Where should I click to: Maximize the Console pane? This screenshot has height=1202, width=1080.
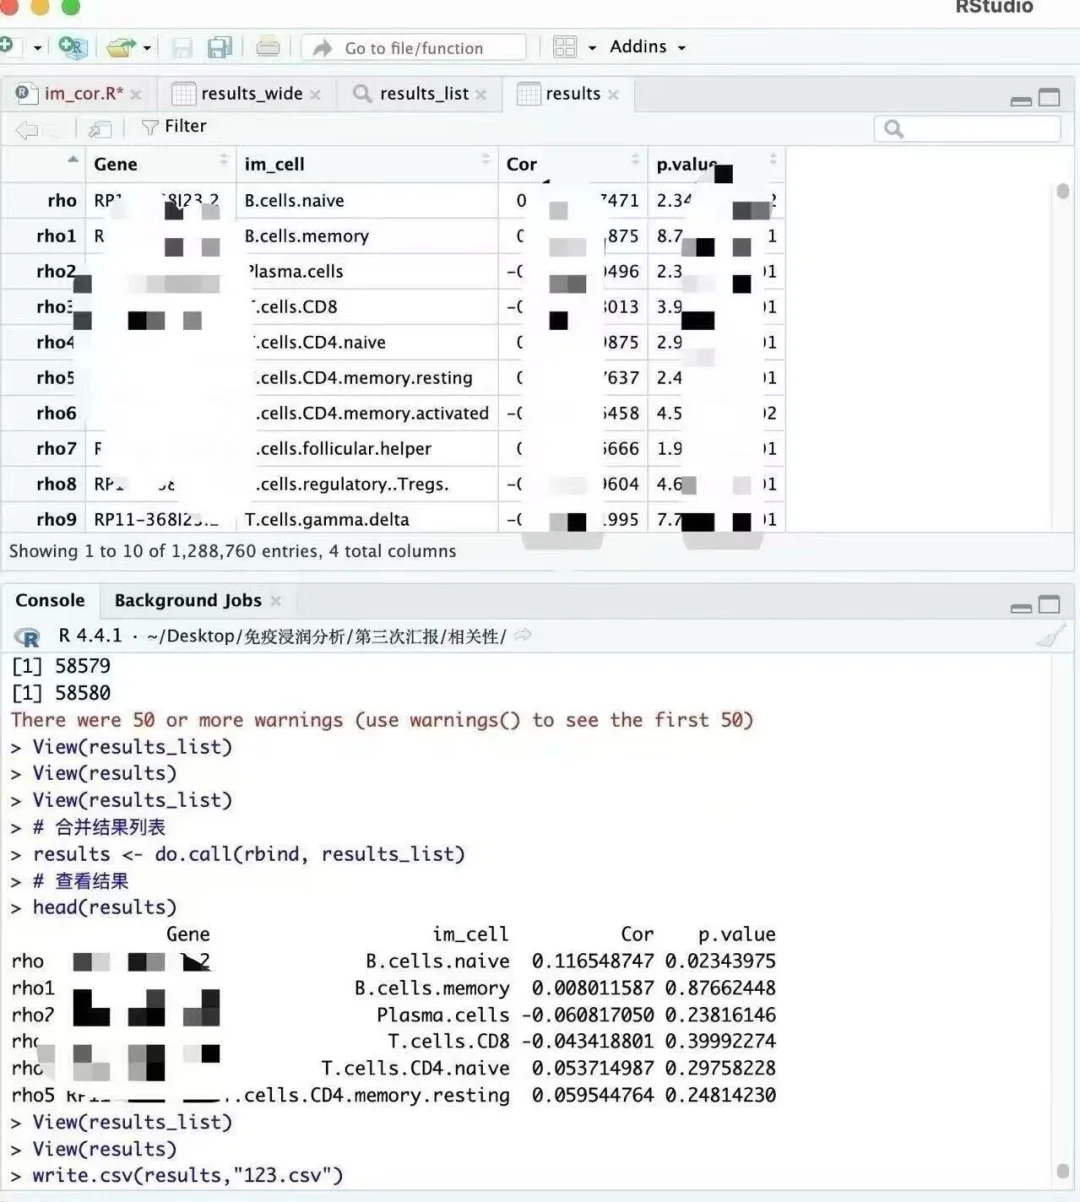click(1049, 604)
